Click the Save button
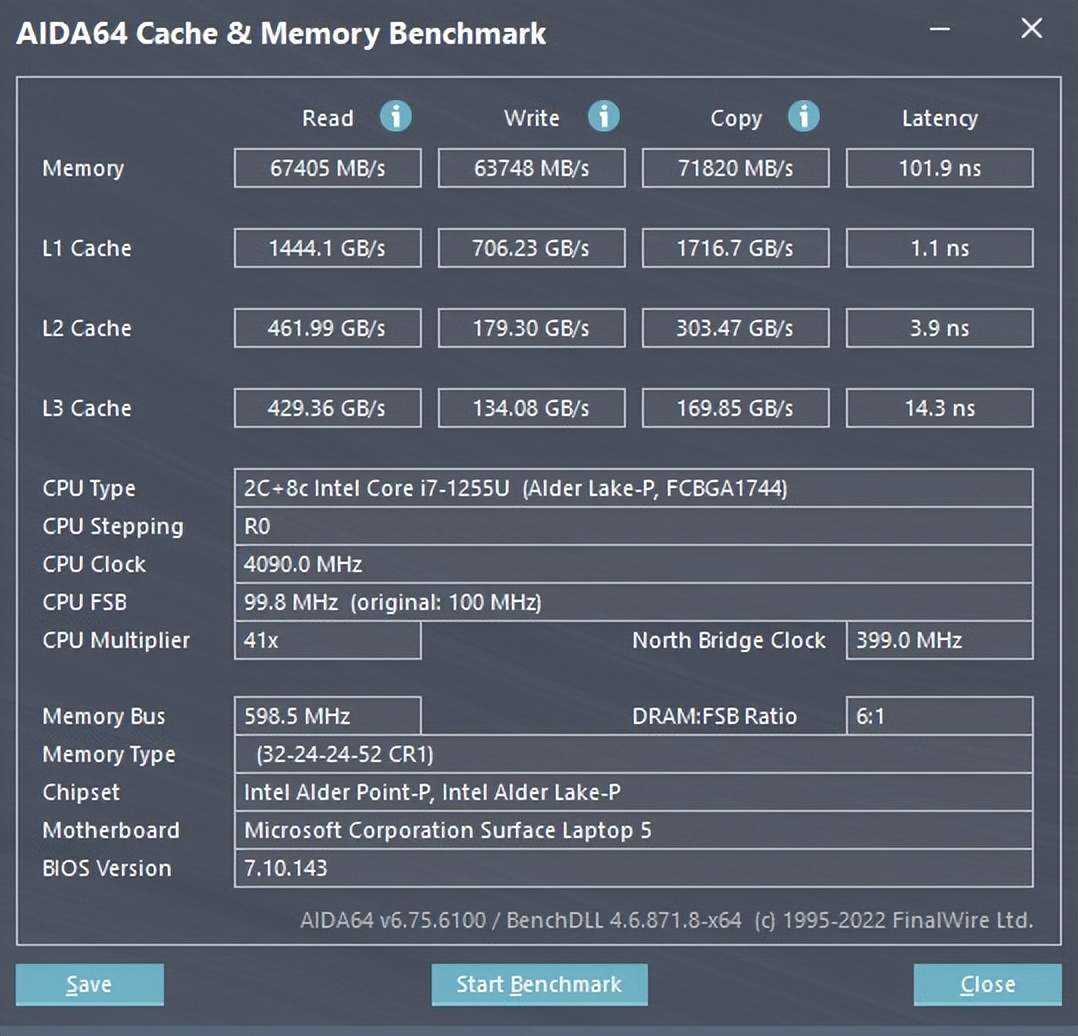The image size is (1078, 1036). (x=89, y=984)
